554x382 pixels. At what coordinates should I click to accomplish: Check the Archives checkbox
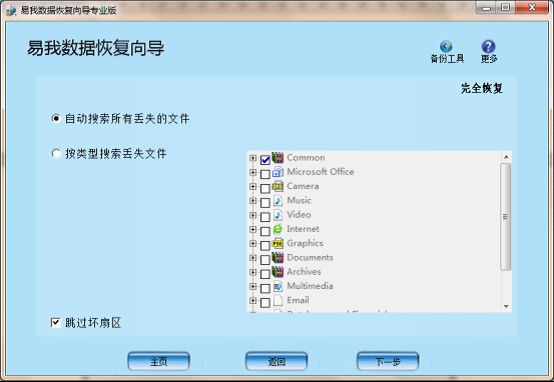coord(265,274)
